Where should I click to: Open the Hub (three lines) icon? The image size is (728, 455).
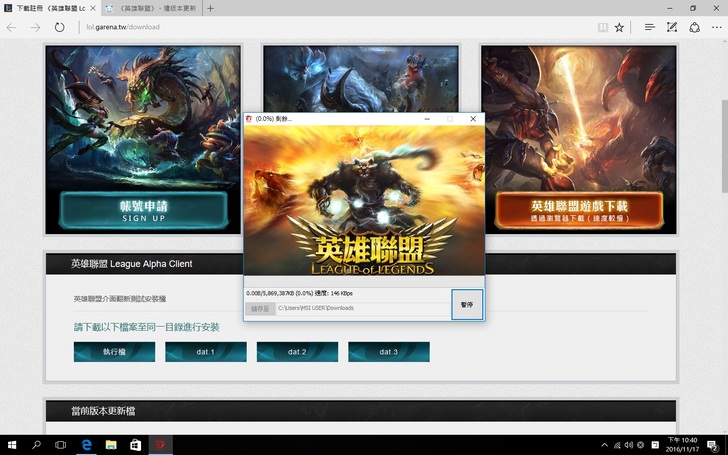click(650, 27)
